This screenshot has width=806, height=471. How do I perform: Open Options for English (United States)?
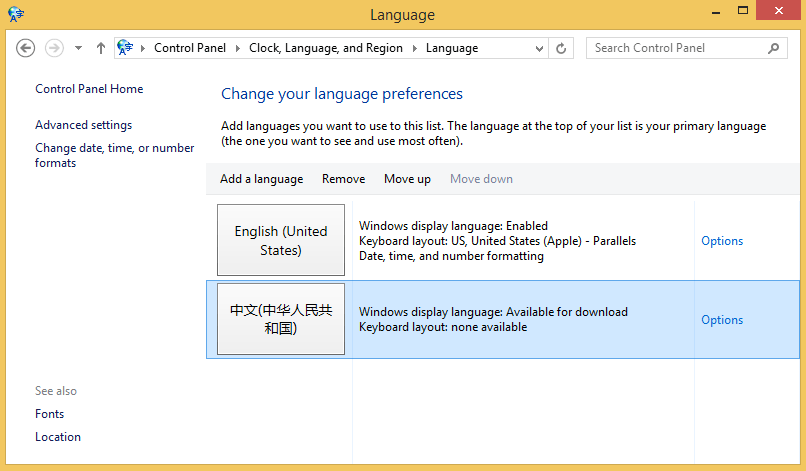722,241
